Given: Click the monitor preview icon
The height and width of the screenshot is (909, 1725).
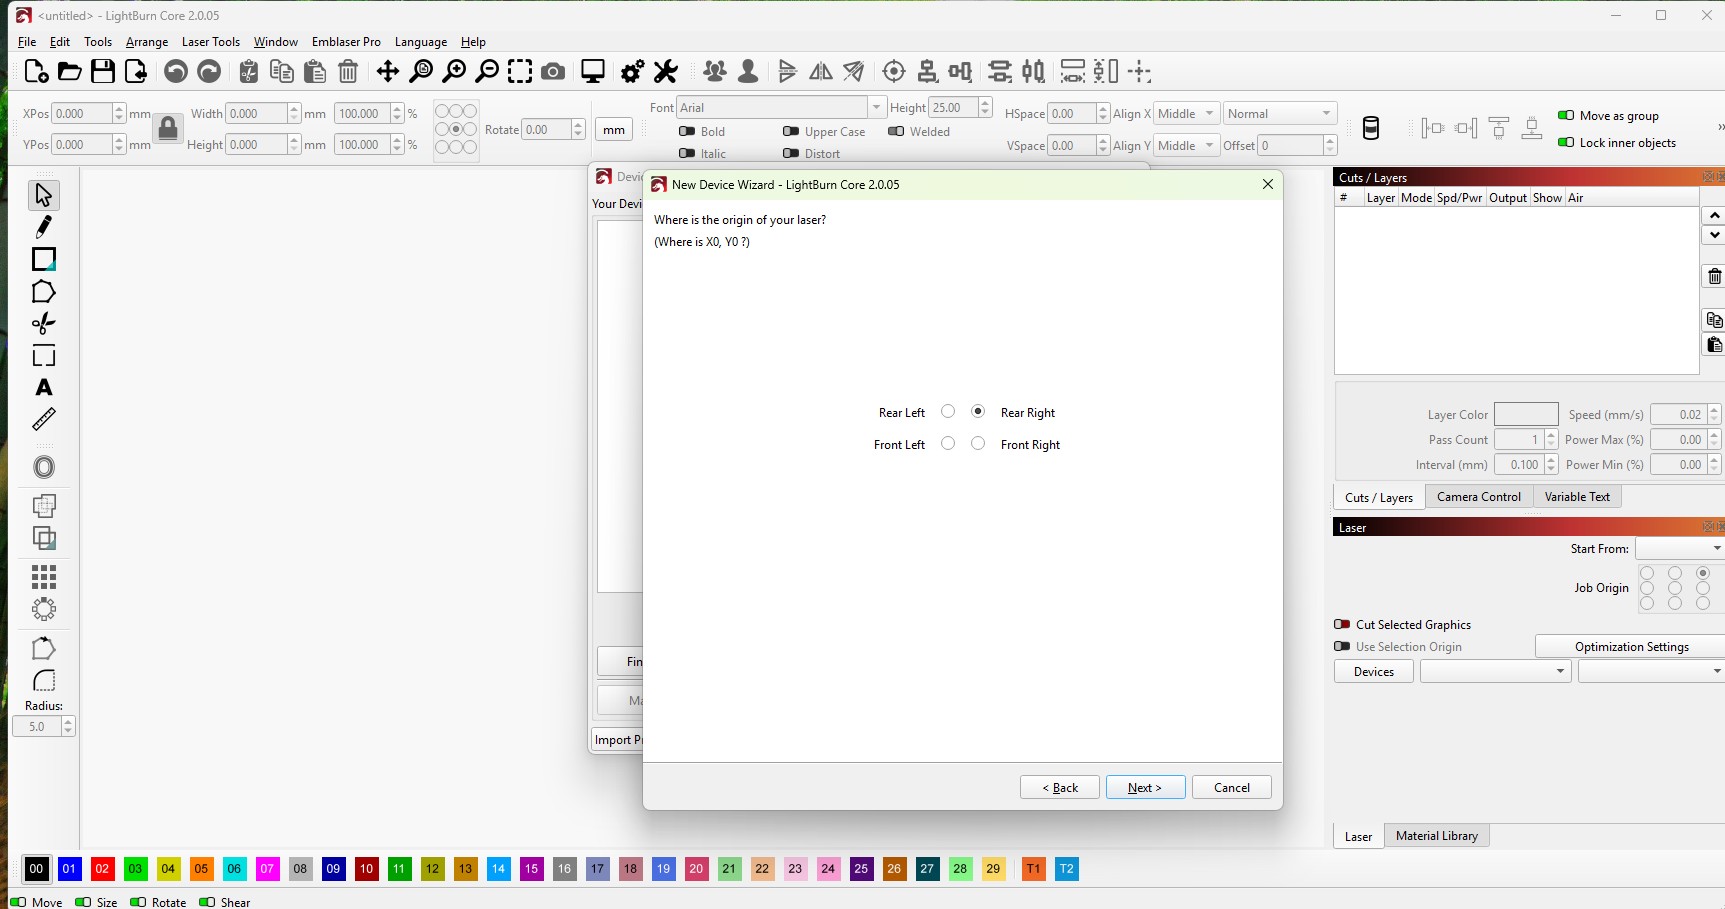Looking at the screenshot, I should pyautogui.click(x=593, y=71).
